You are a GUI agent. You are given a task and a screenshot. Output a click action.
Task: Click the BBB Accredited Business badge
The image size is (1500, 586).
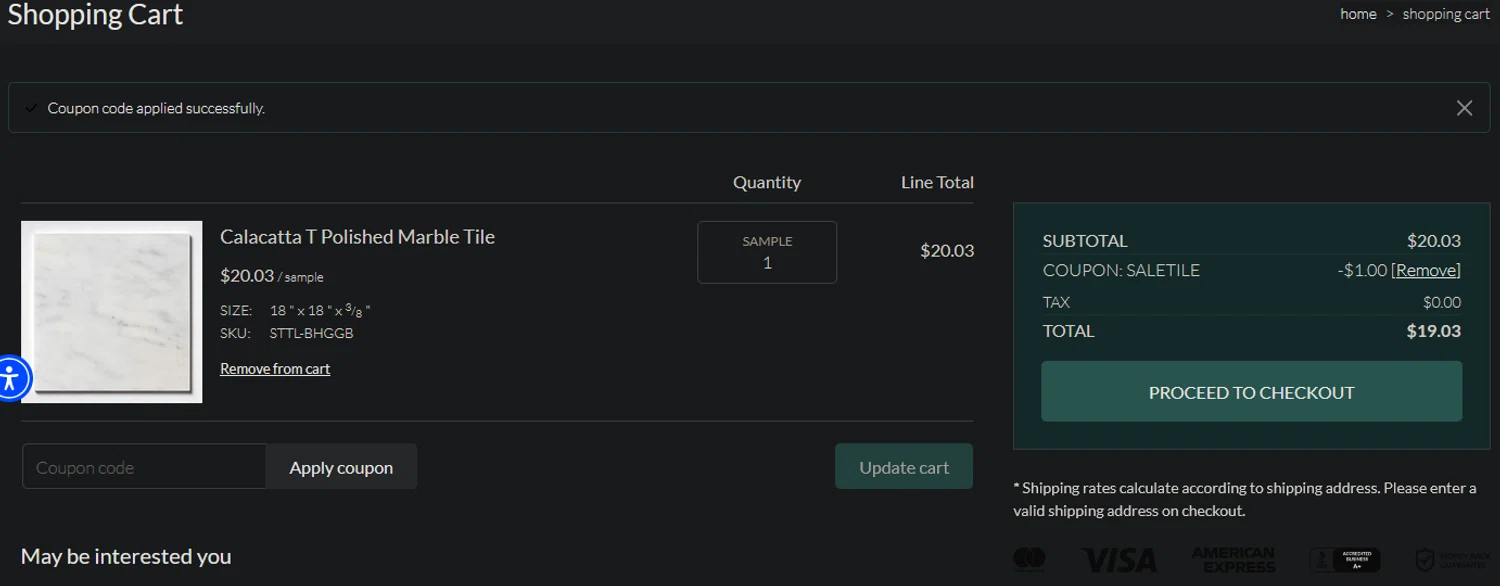pyautogui.click(x=1345, y=559)
